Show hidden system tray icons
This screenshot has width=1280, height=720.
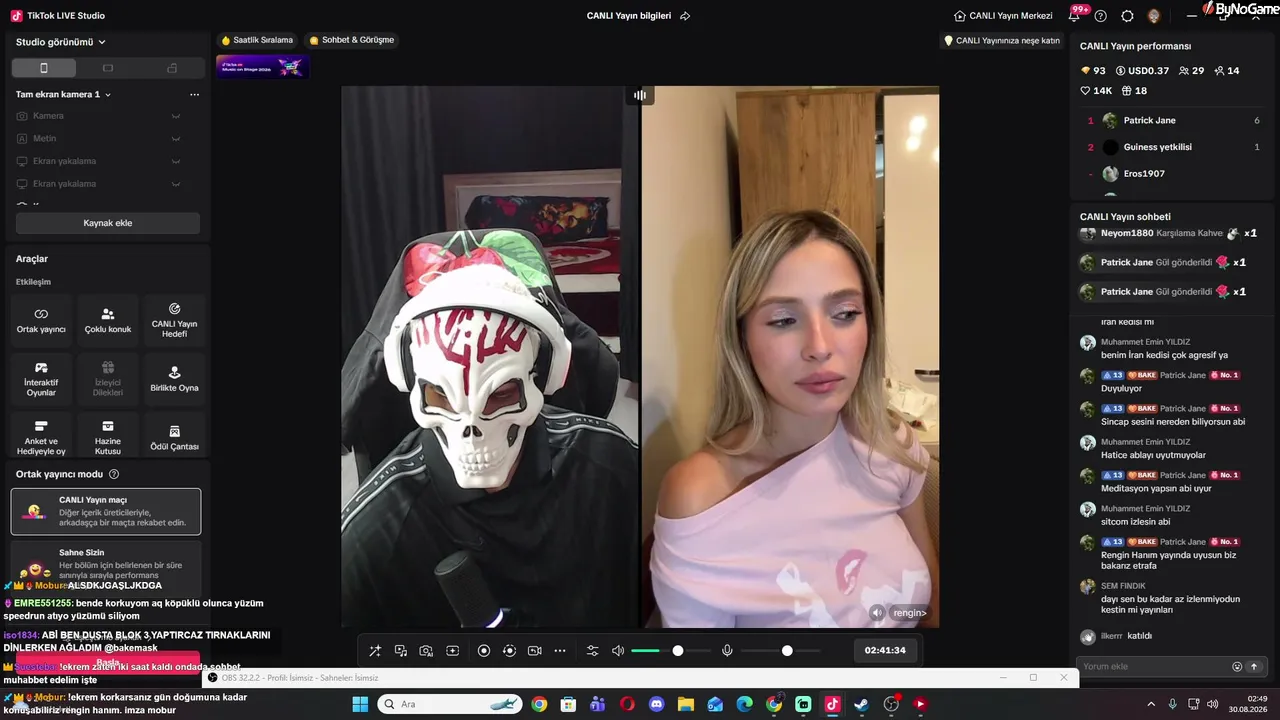[x=1150, y=704]
